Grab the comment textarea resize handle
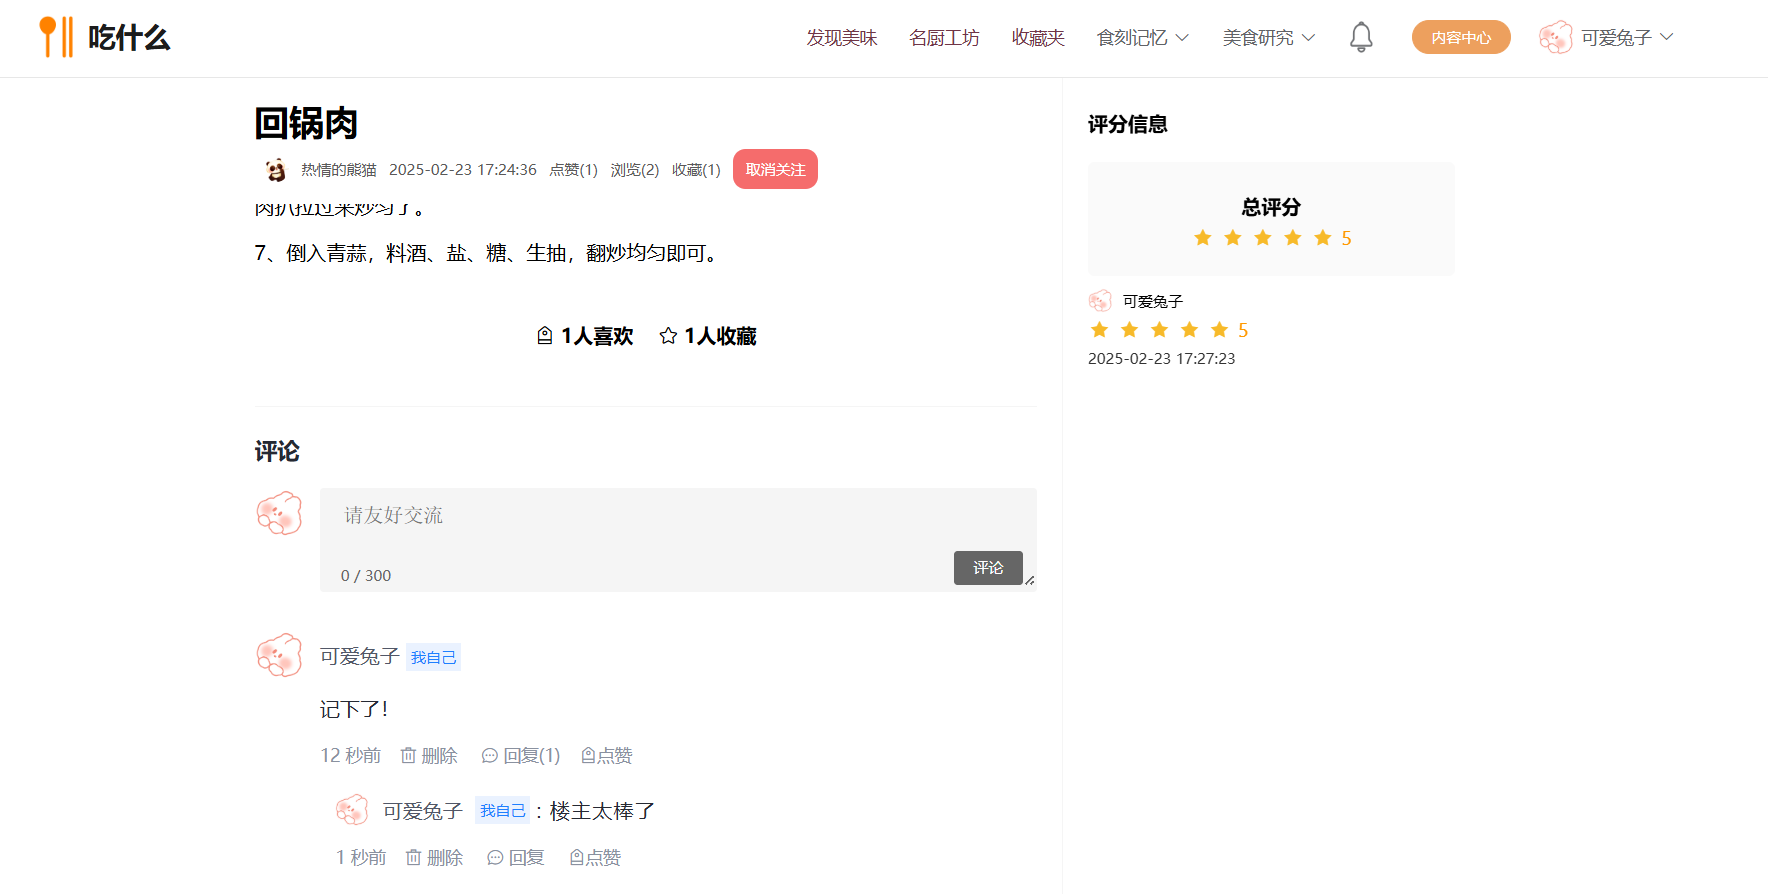The height and width of the screenshot is (894, 1768). (x=1029, y=580)
